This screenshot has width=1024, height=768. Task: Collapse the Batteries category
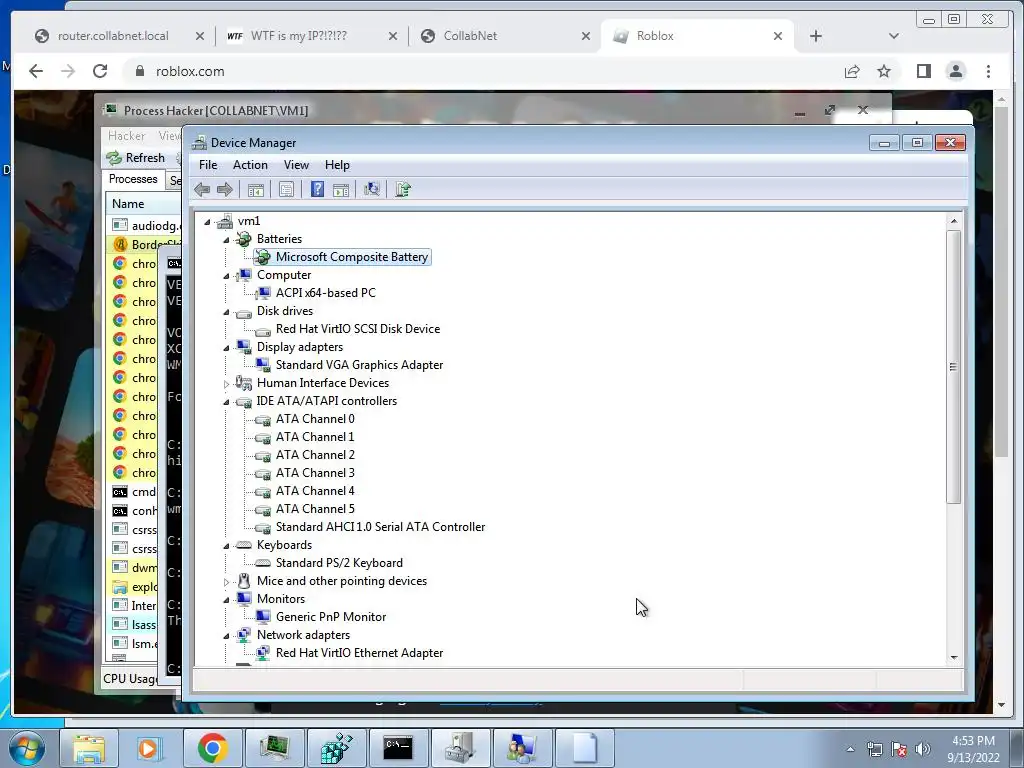[226, 240]
